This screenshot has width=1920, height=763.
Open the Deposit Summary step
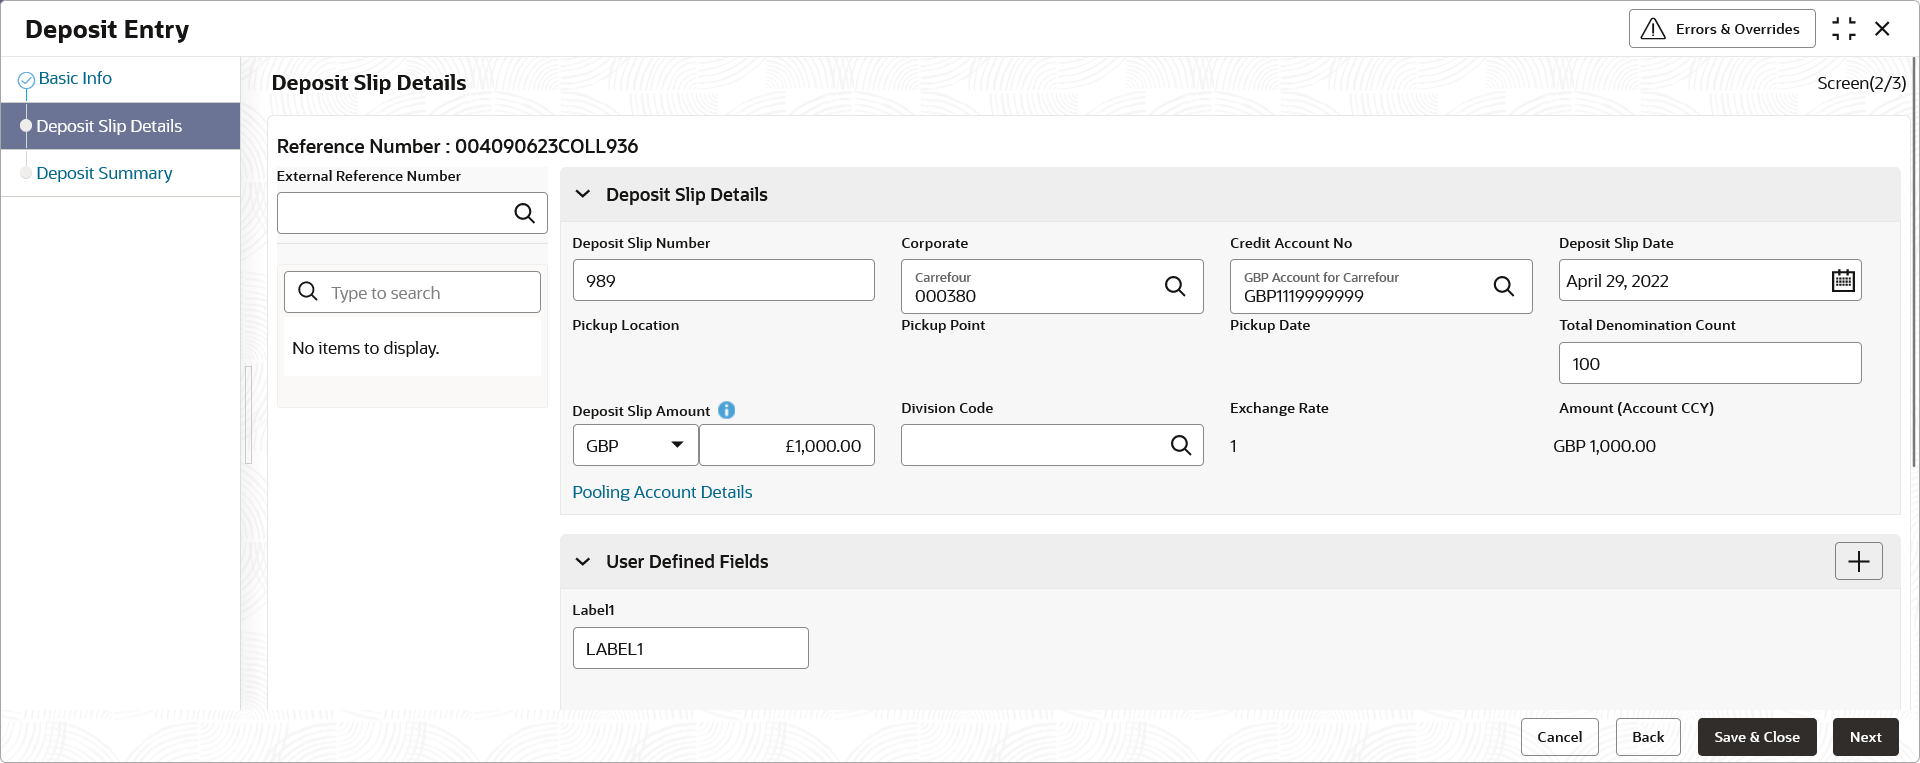[x=104, y=173]
